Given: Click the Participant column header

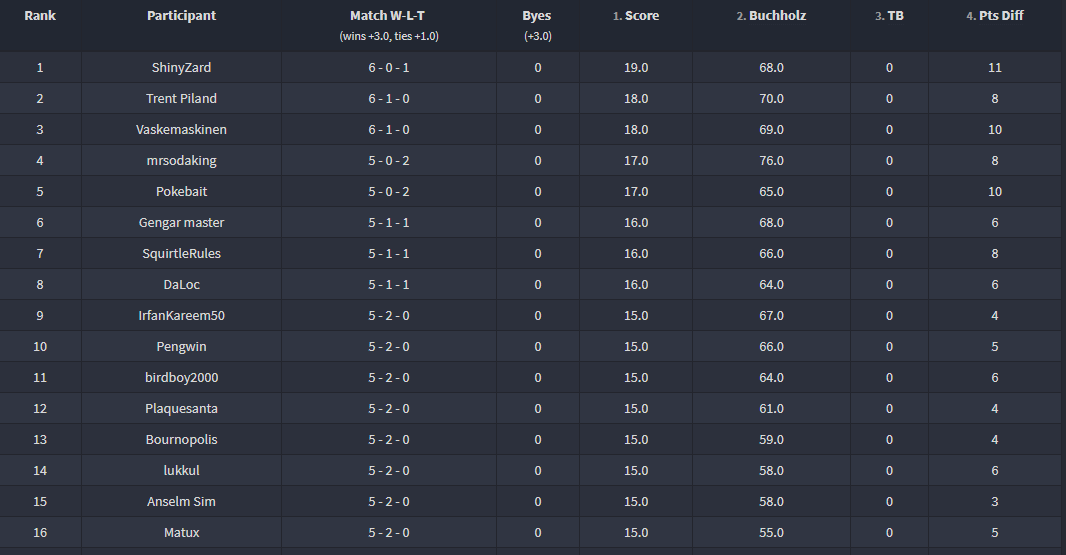Looking at the screenshot, I should pyautogui.click(x=182, y=16).
